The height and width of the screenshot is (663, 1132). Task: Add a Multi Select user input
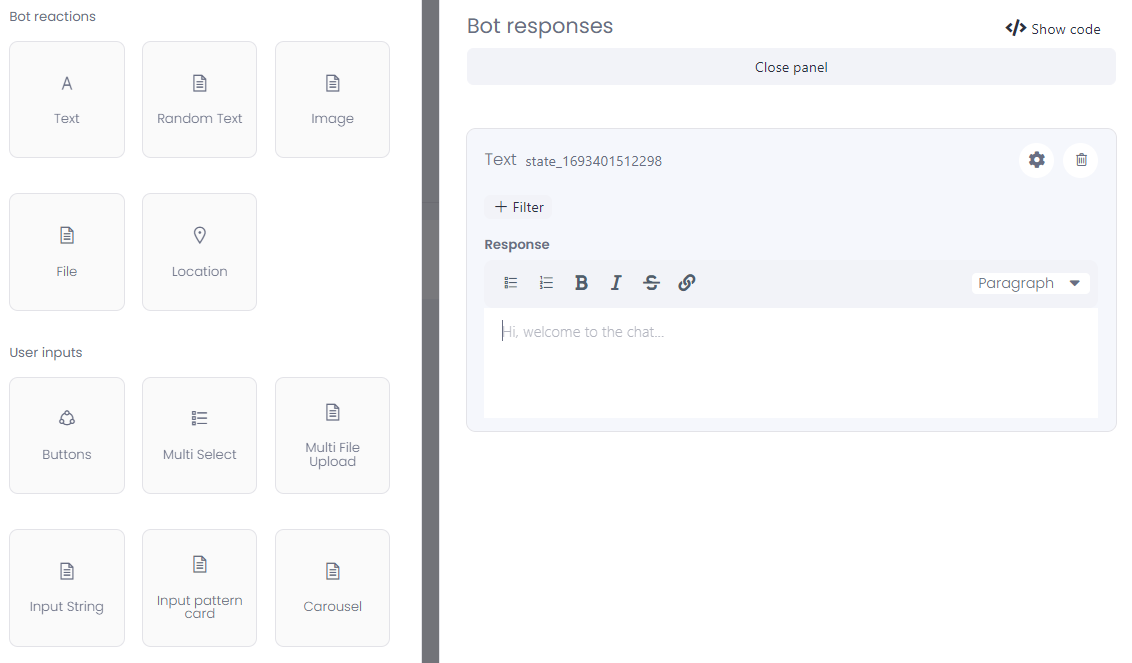pyautogui.click(x=199, y=435)
